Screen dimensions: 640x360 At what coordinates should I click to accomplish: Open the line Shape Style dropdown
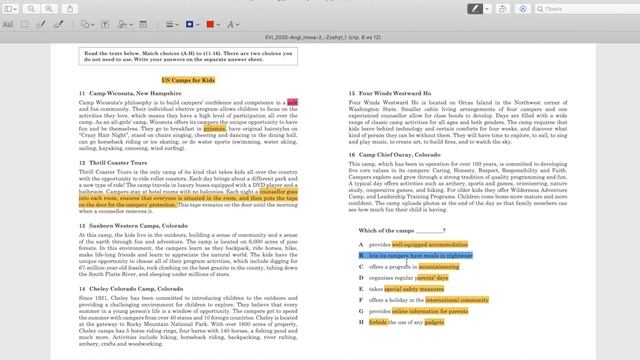coord(172,24)
